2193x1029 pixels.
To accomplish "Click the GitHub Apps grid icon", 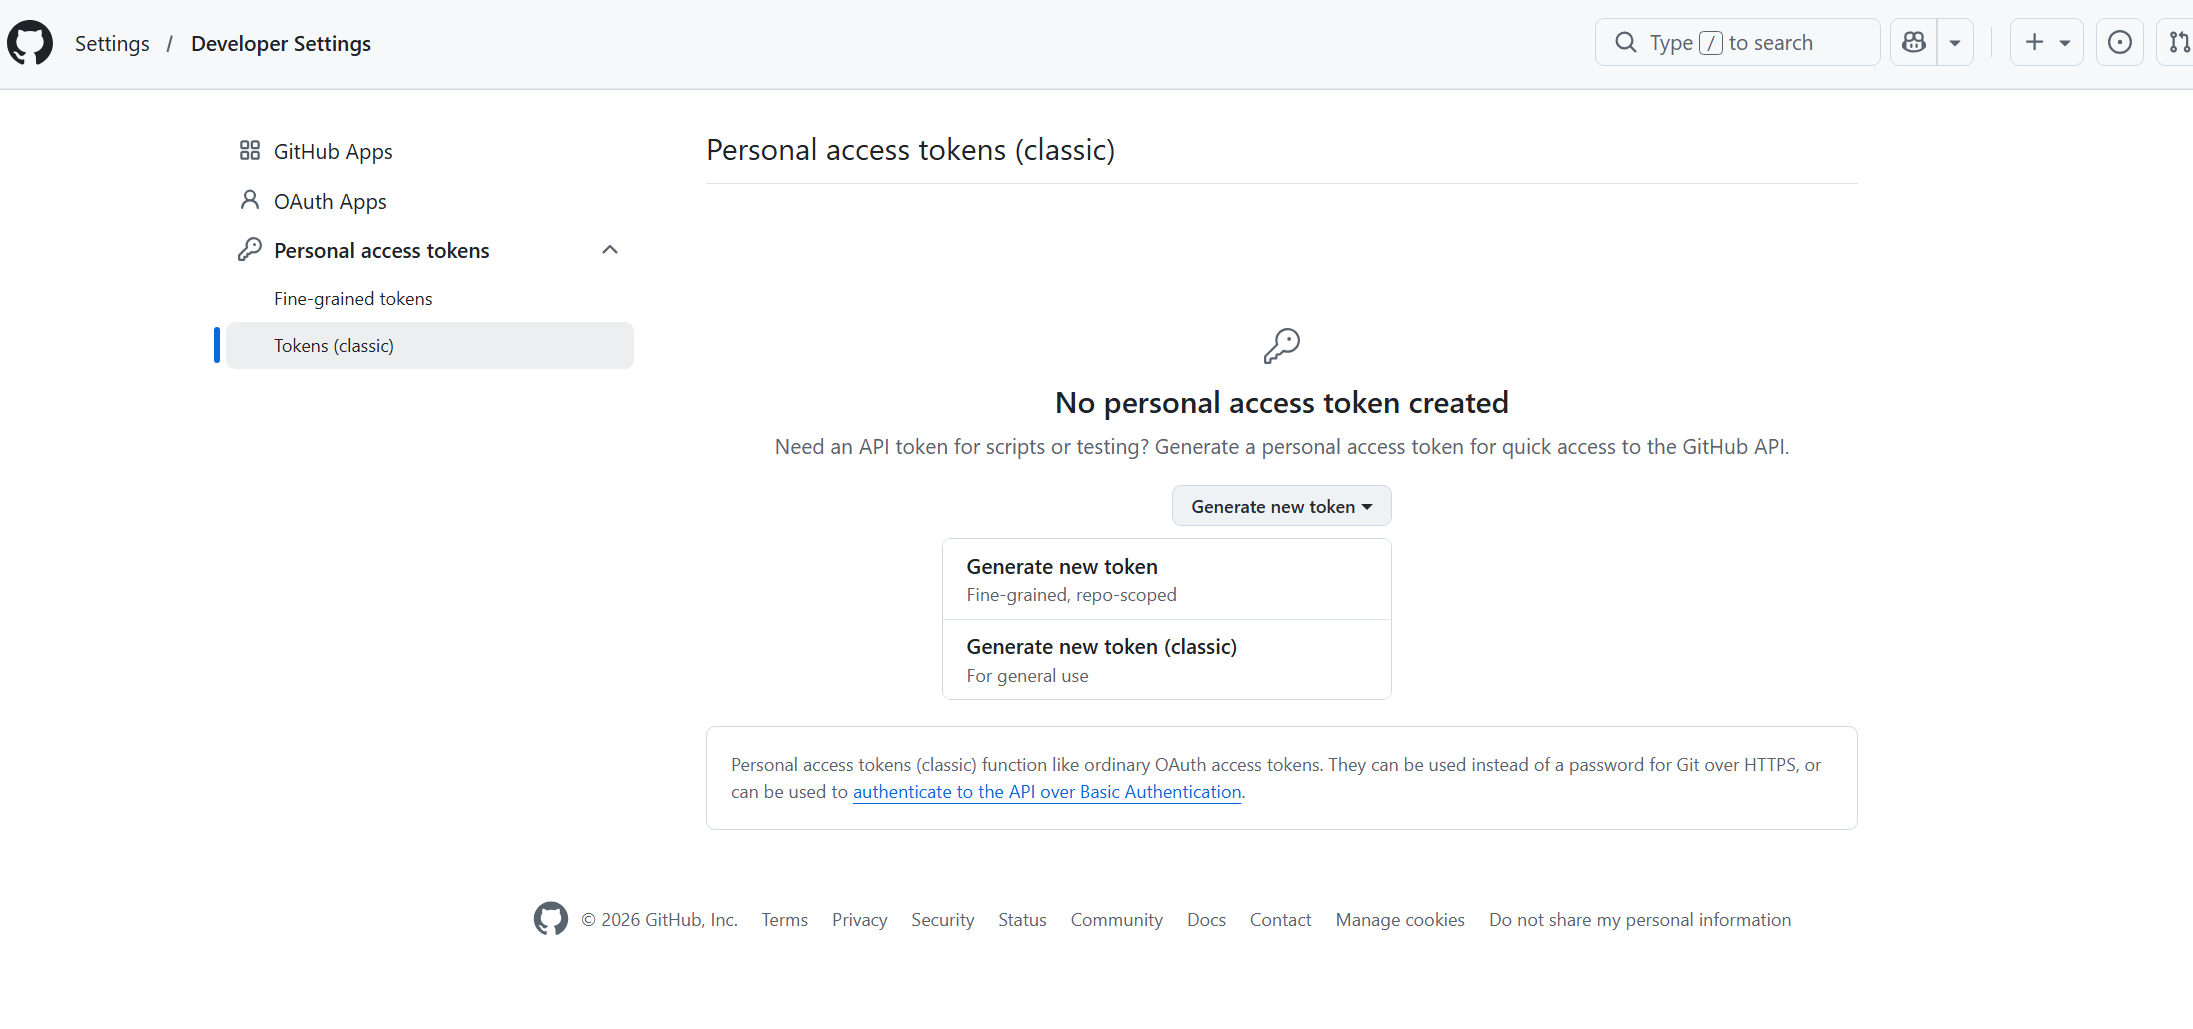I will pyautogui.click(x=250, y=151).
